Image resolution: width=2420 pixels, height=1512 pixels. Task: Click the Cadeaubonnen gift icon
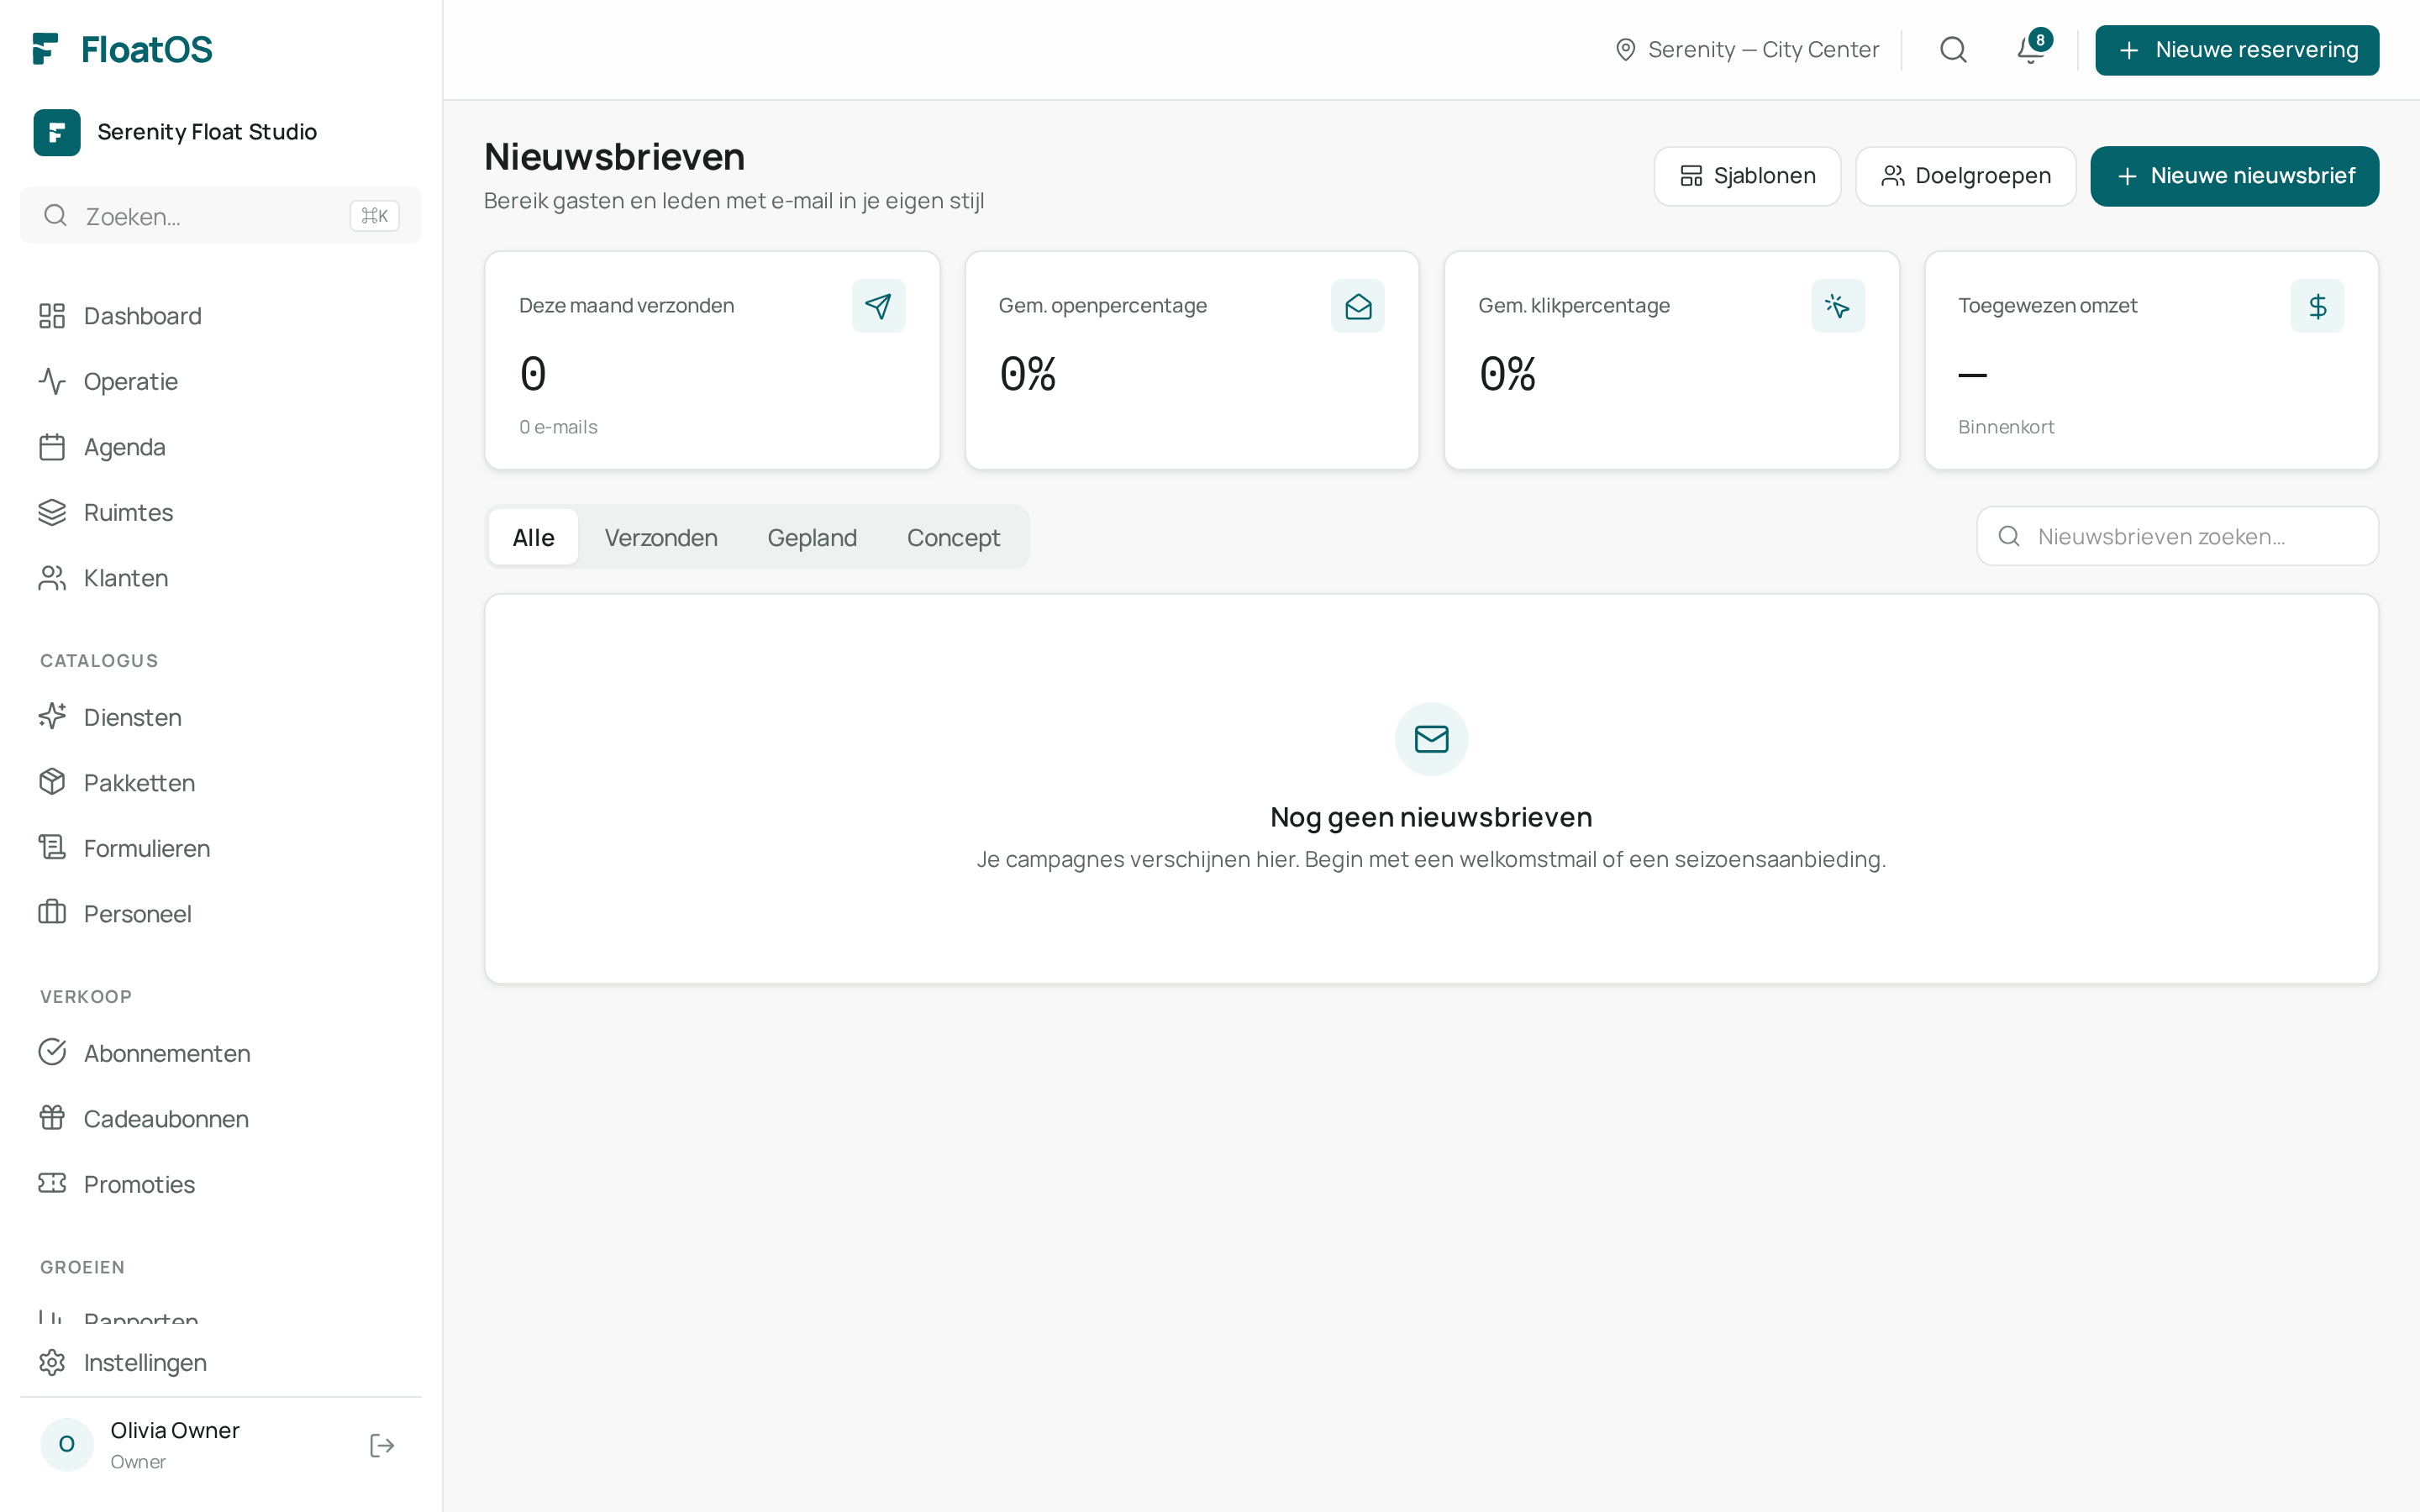pyautogui.click(x=52, y=1119)
